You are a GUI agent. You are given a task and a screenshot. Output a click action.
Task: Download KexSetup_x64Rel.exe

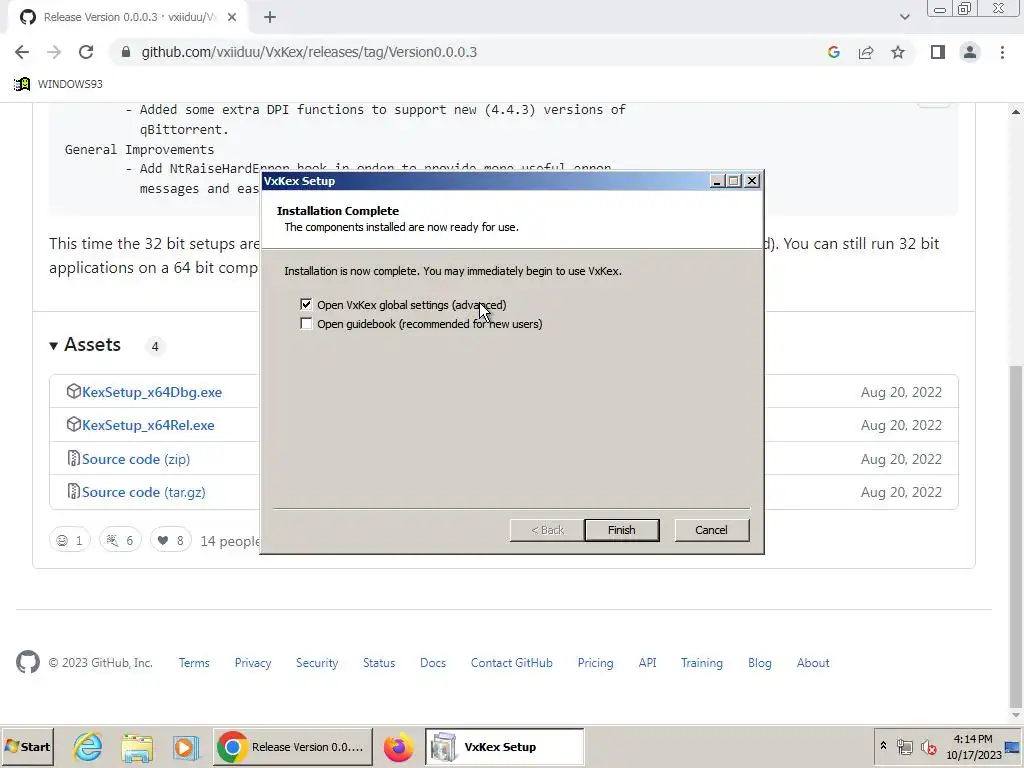(x=148, y=425)
